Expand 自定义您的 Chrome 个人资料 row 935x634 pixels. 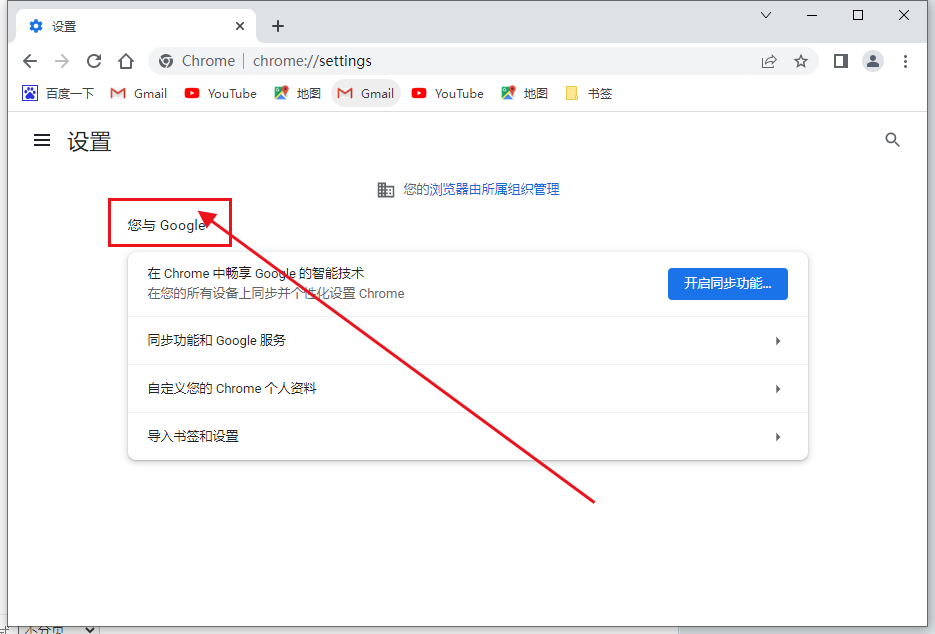468,389
